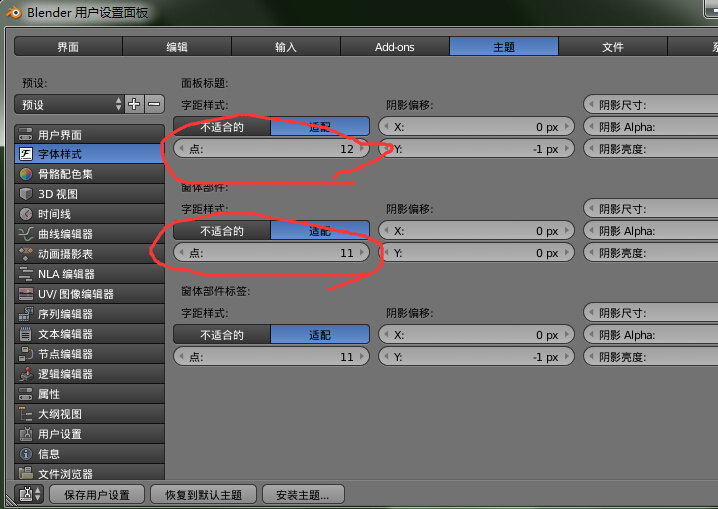
Task: Click 窗体部件 点 value 11 field
Action: coord(271,253)
